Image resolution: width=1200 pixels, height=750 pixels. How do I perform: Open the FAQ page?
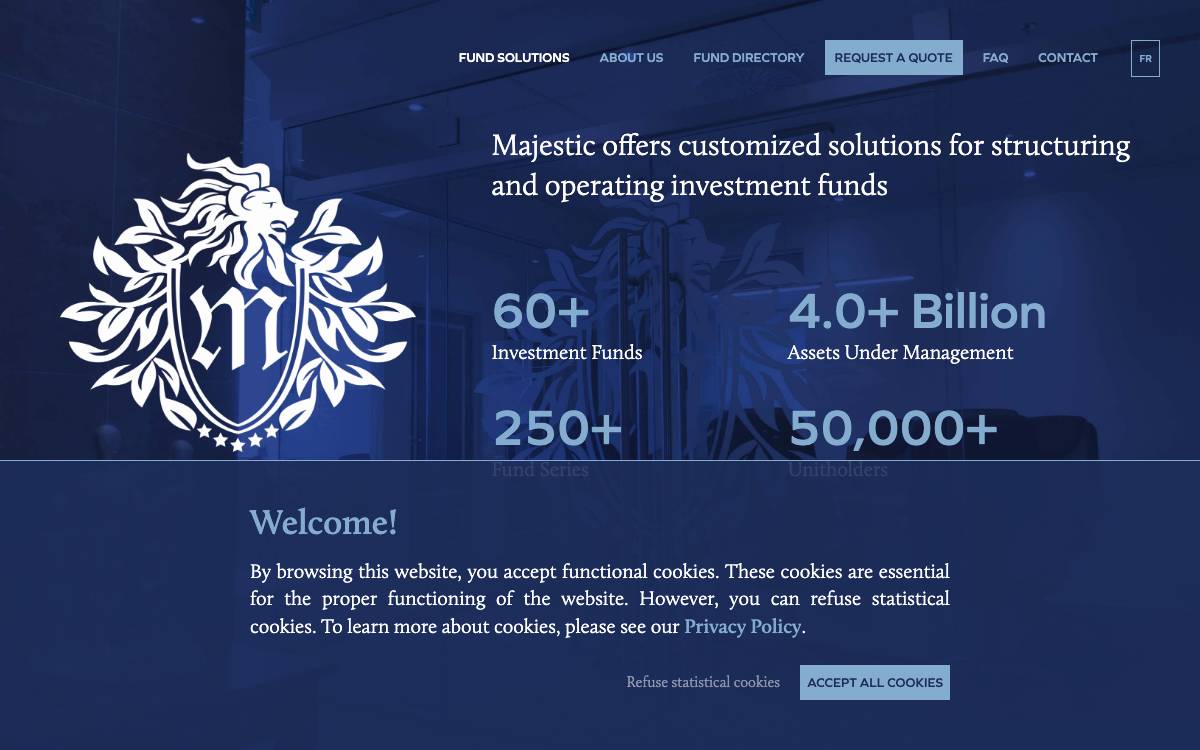(x=995, y=58)
